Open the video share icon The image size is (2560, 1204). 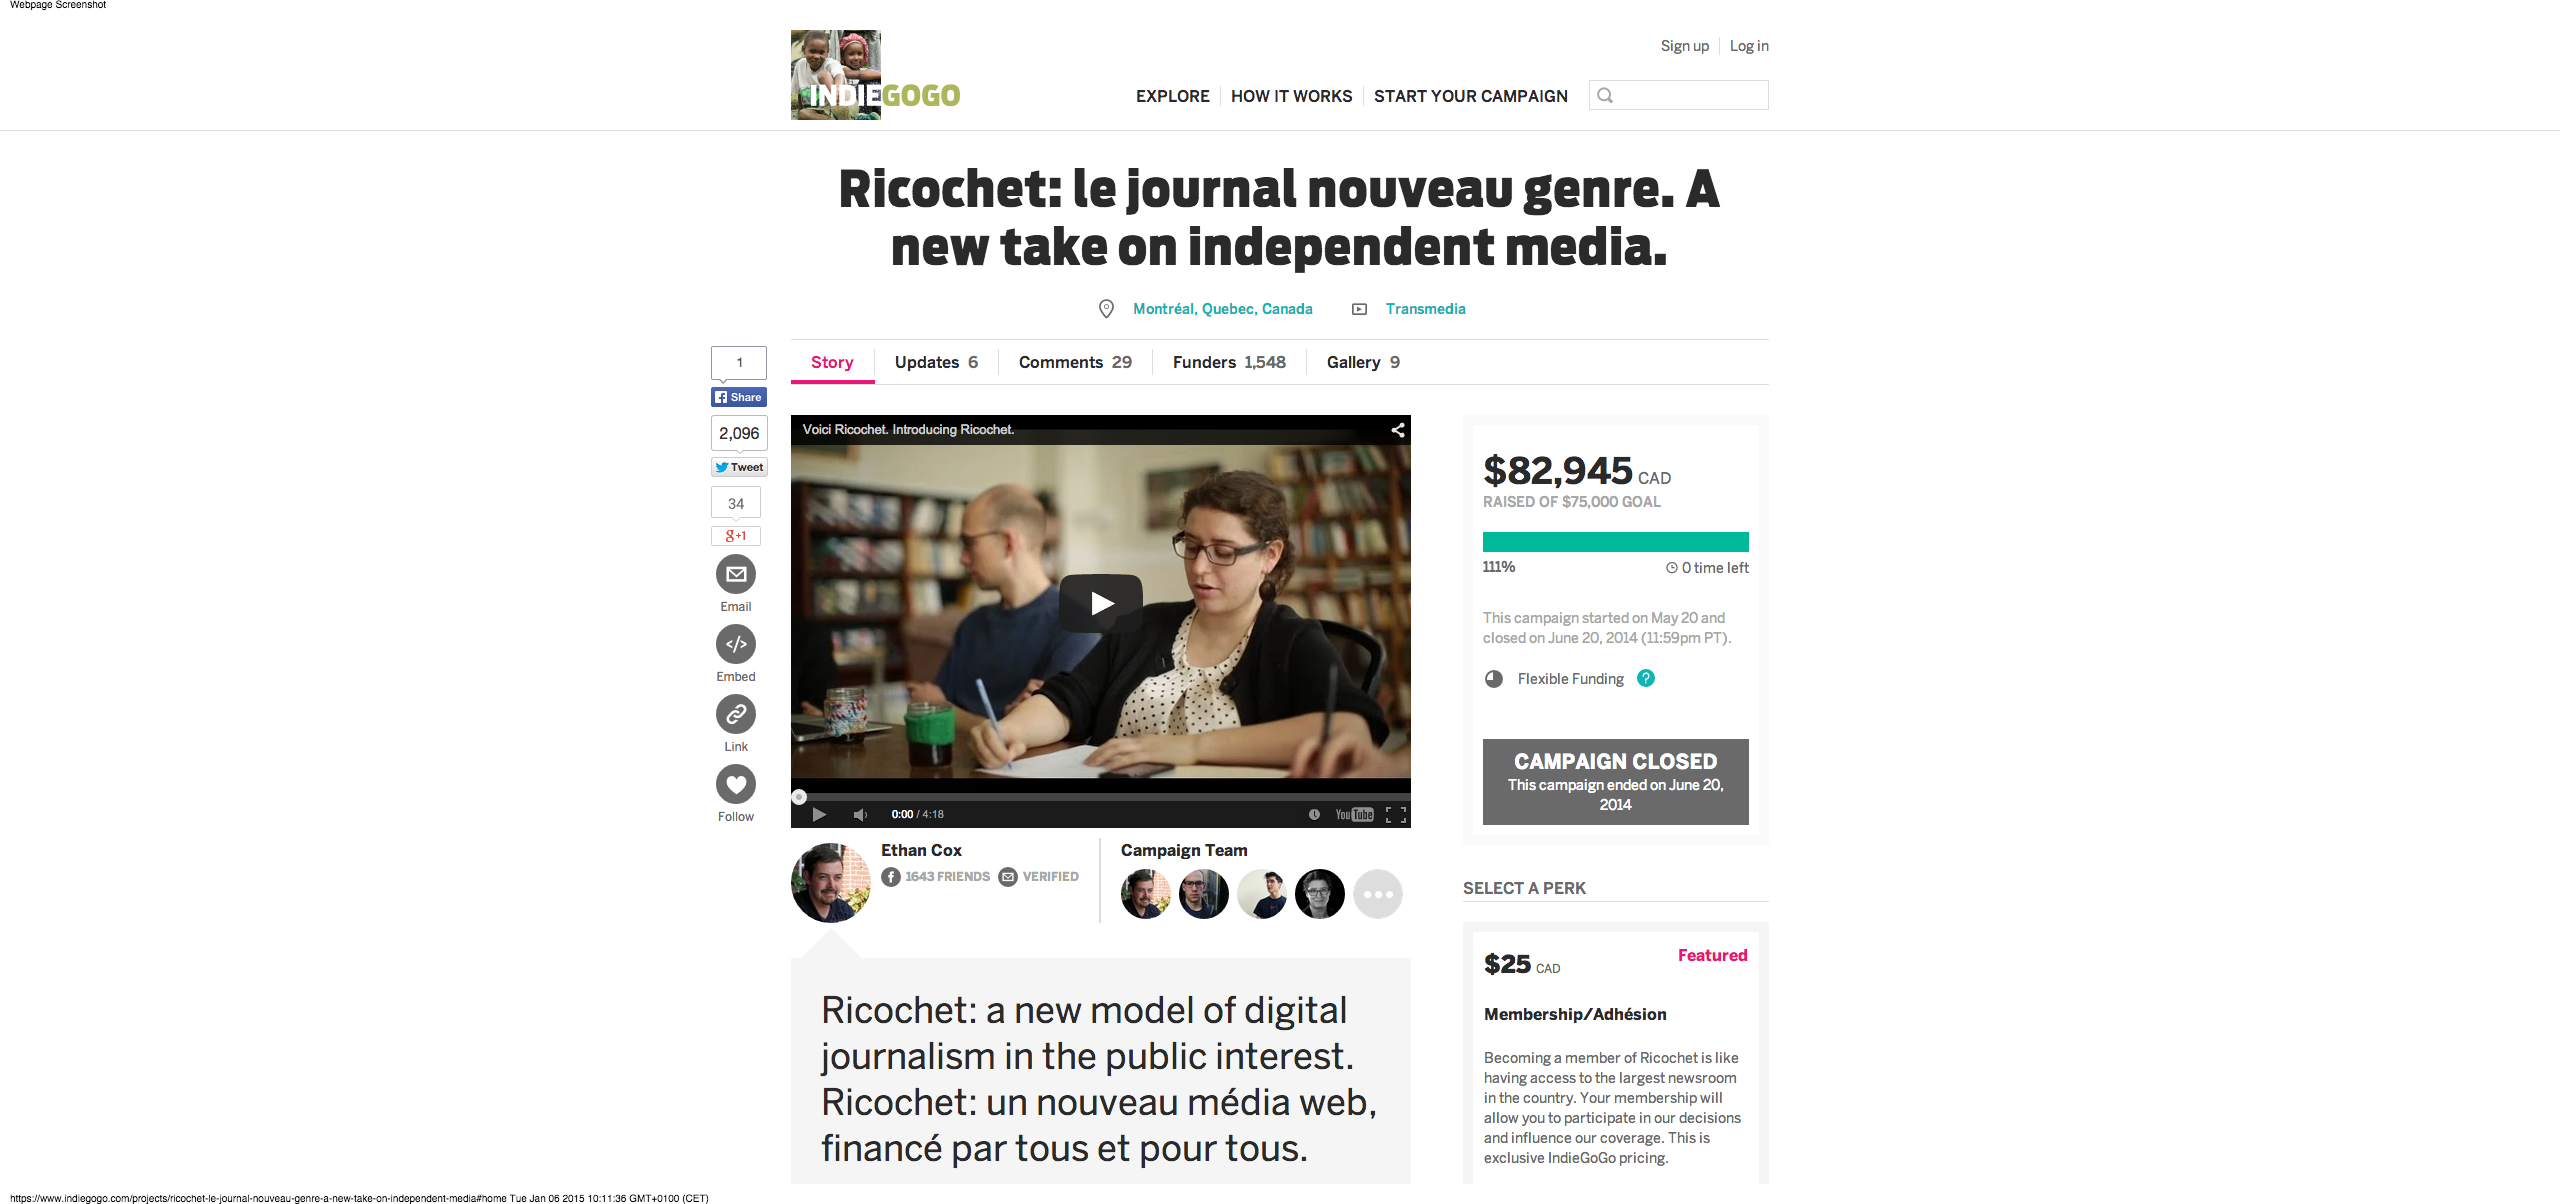click(1398, 430)
